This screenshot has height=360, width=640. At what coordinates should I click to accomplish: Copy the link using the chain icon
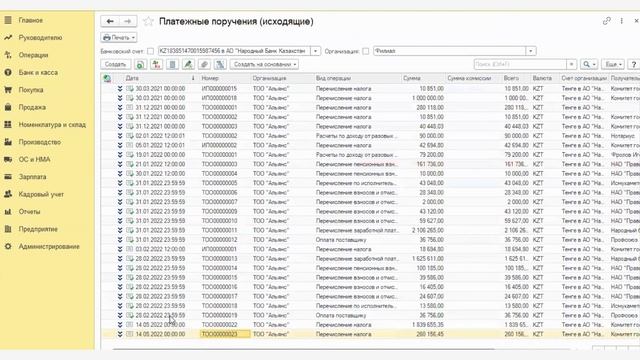[607, 21]
